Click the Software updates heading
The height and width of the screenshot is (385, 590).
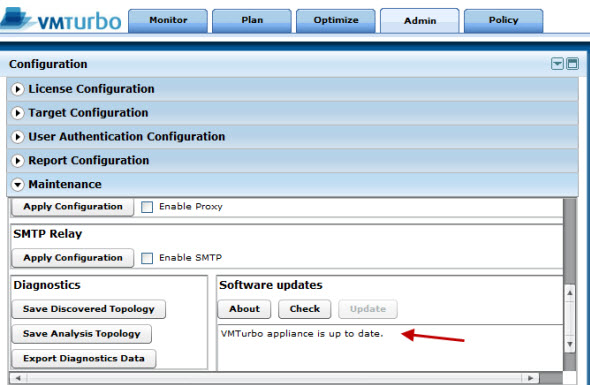(271, 285)
